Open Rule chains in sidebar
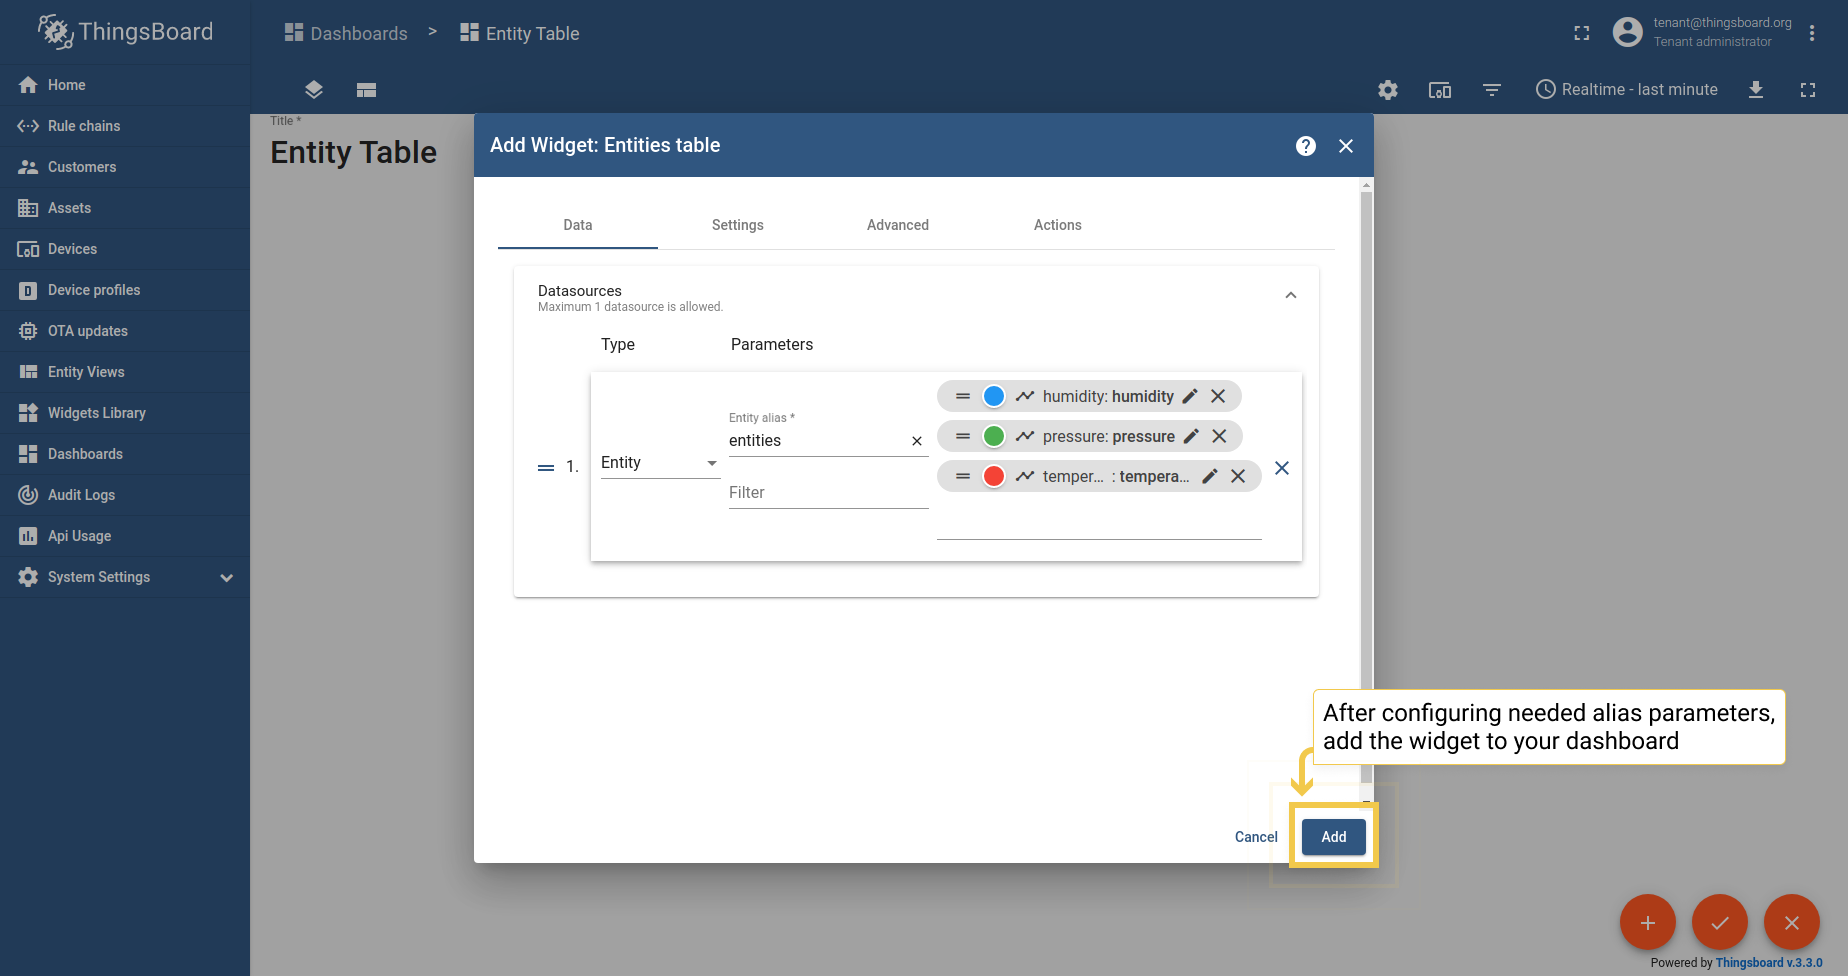Image resolution: width=1848 pixels, height=976 pixels. coord(124,126)
